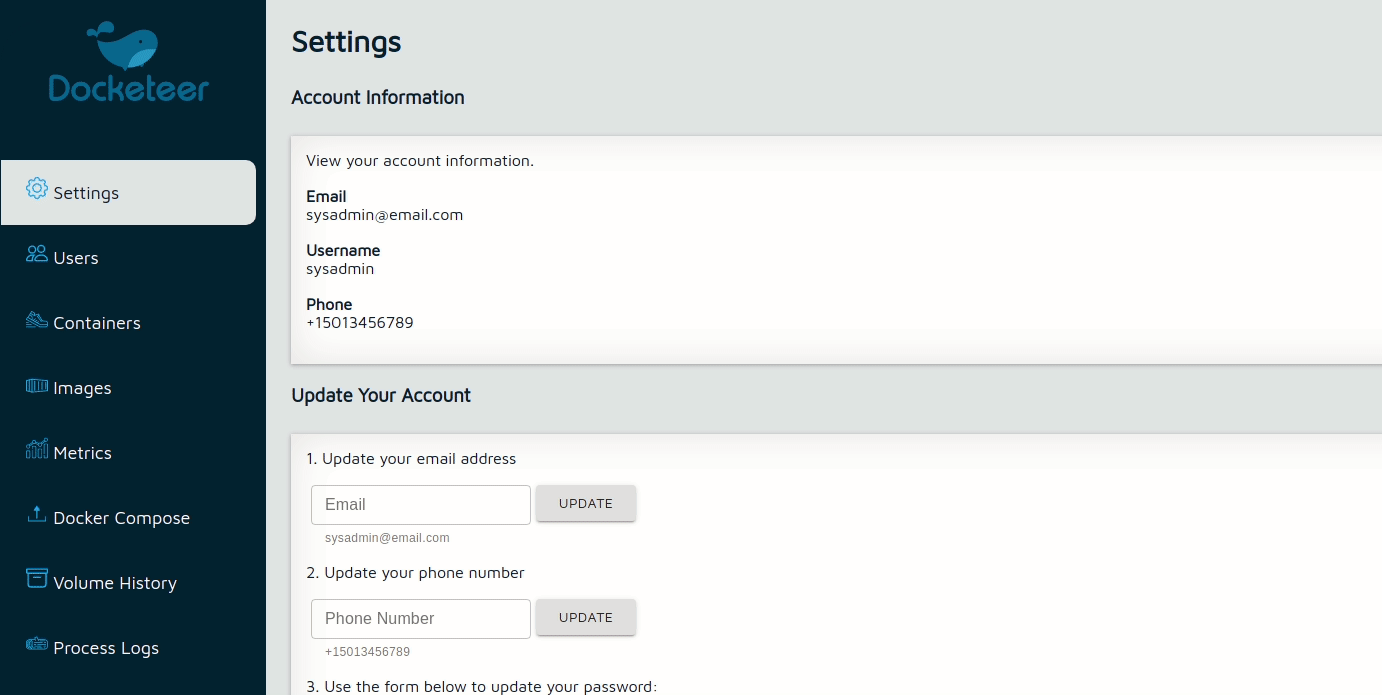Click +15013456789 in Account Information
The image size is (1382, 695).
point(360,323)
